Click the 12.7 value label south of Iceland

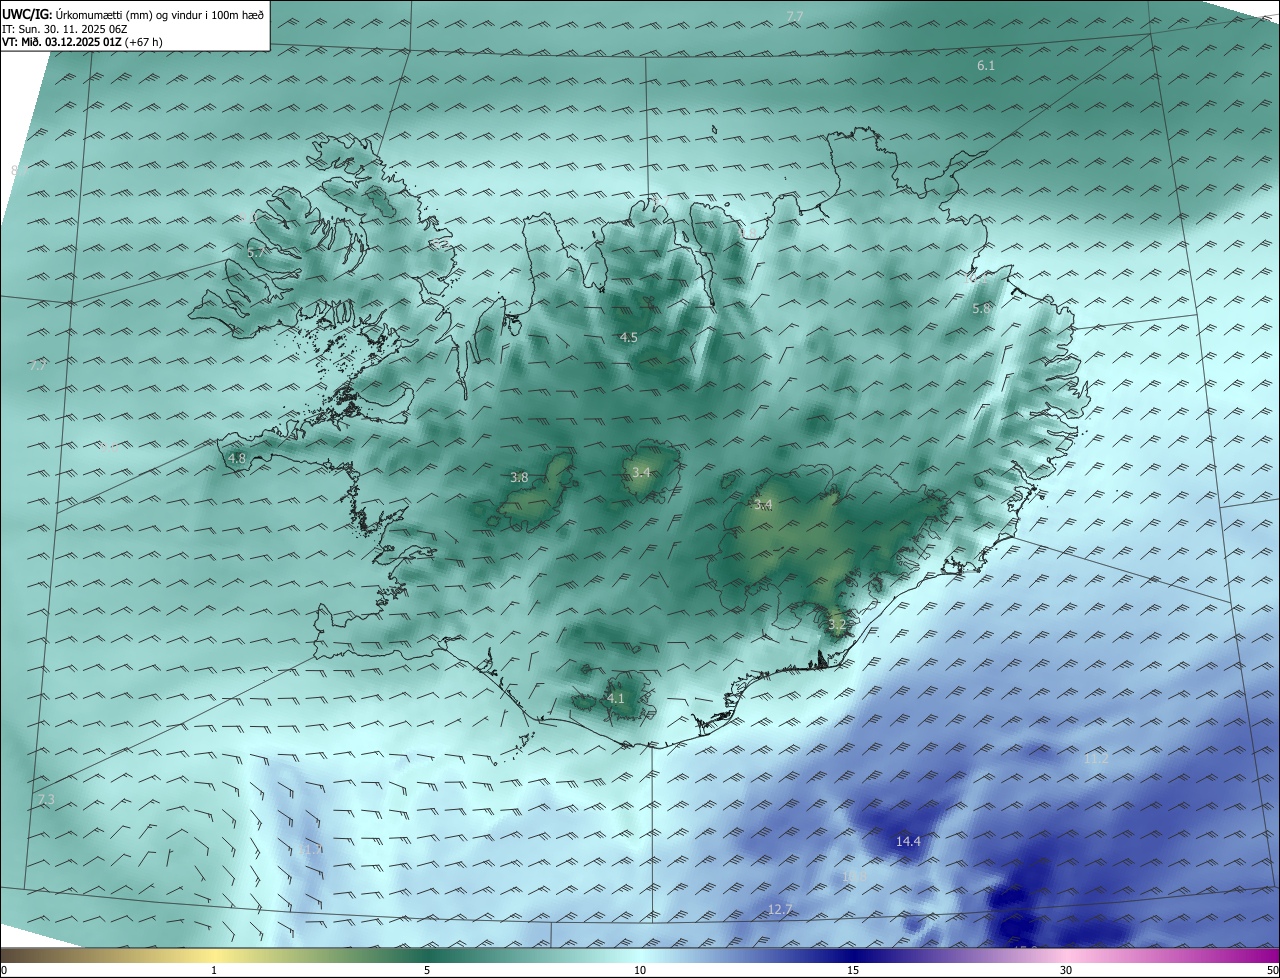[x=780, y=909]
